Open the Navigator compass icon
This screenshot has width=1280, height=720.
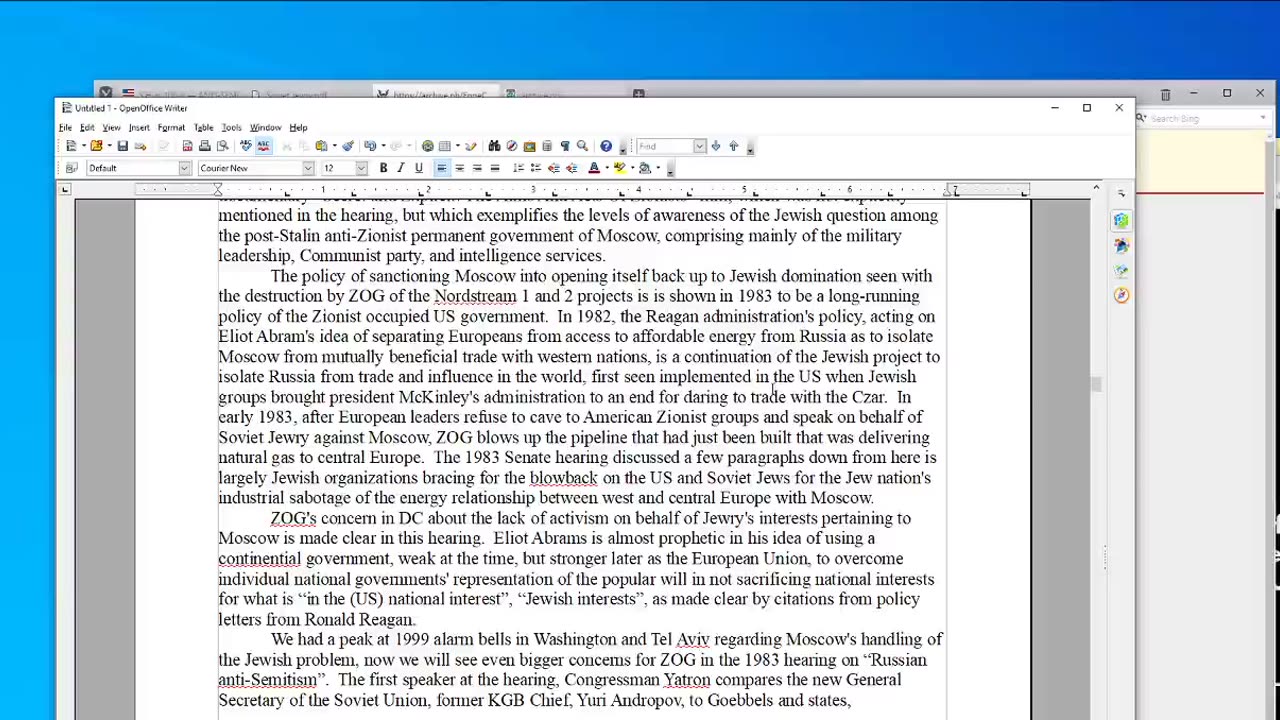512,146
